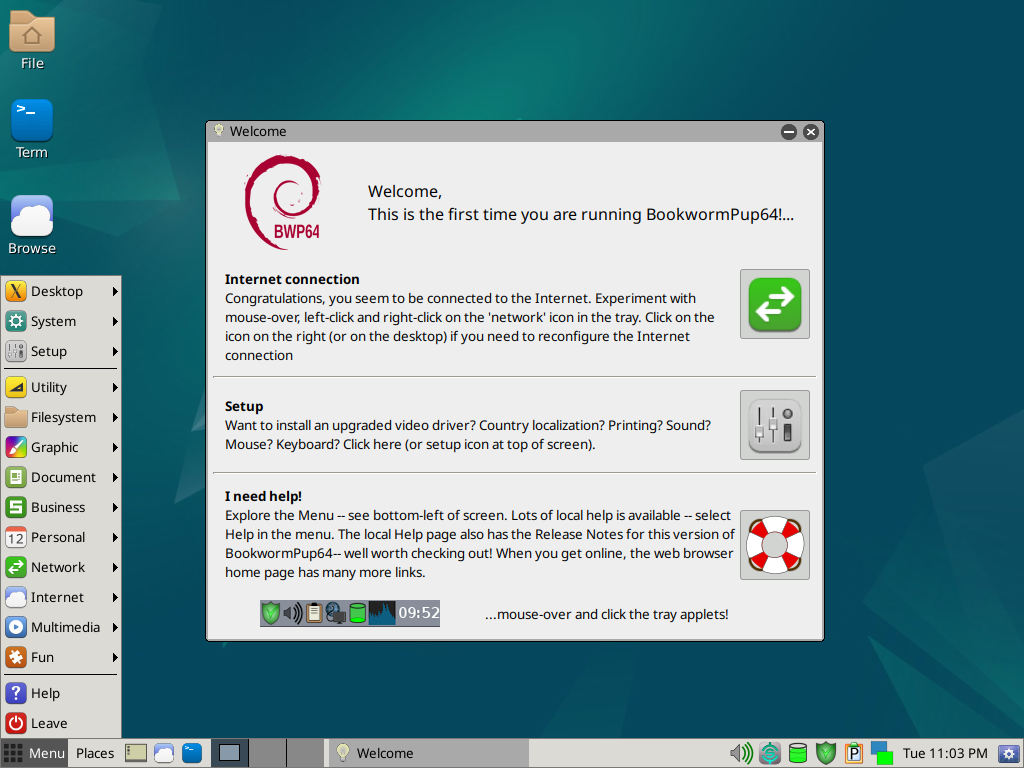Open the Internet submenu
The width and height of the screenshot is (1024, 768).
point(61,598)
